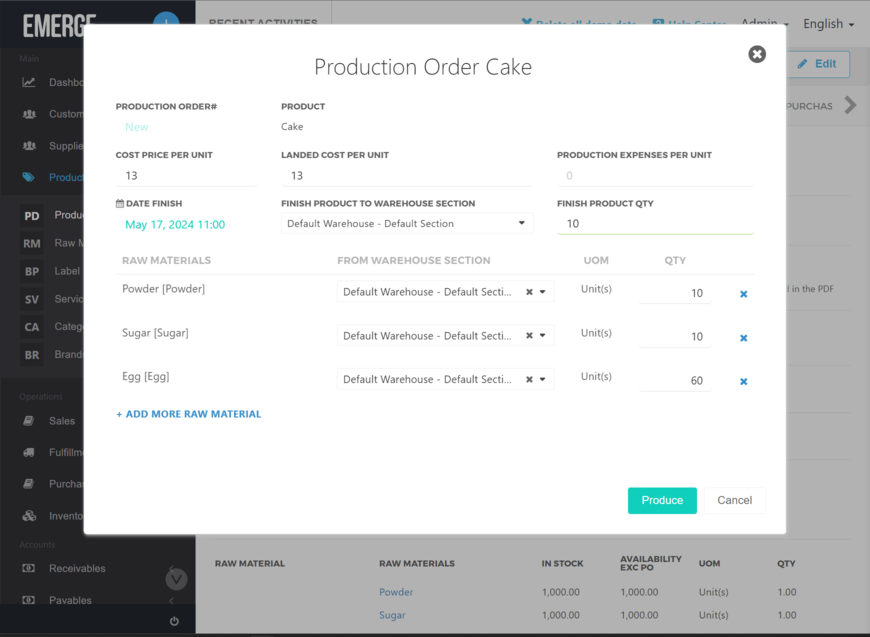Remove the Powder raw material row
This screenshot has height=637, width=870.
pyautogui.click(x=743, y=294)
